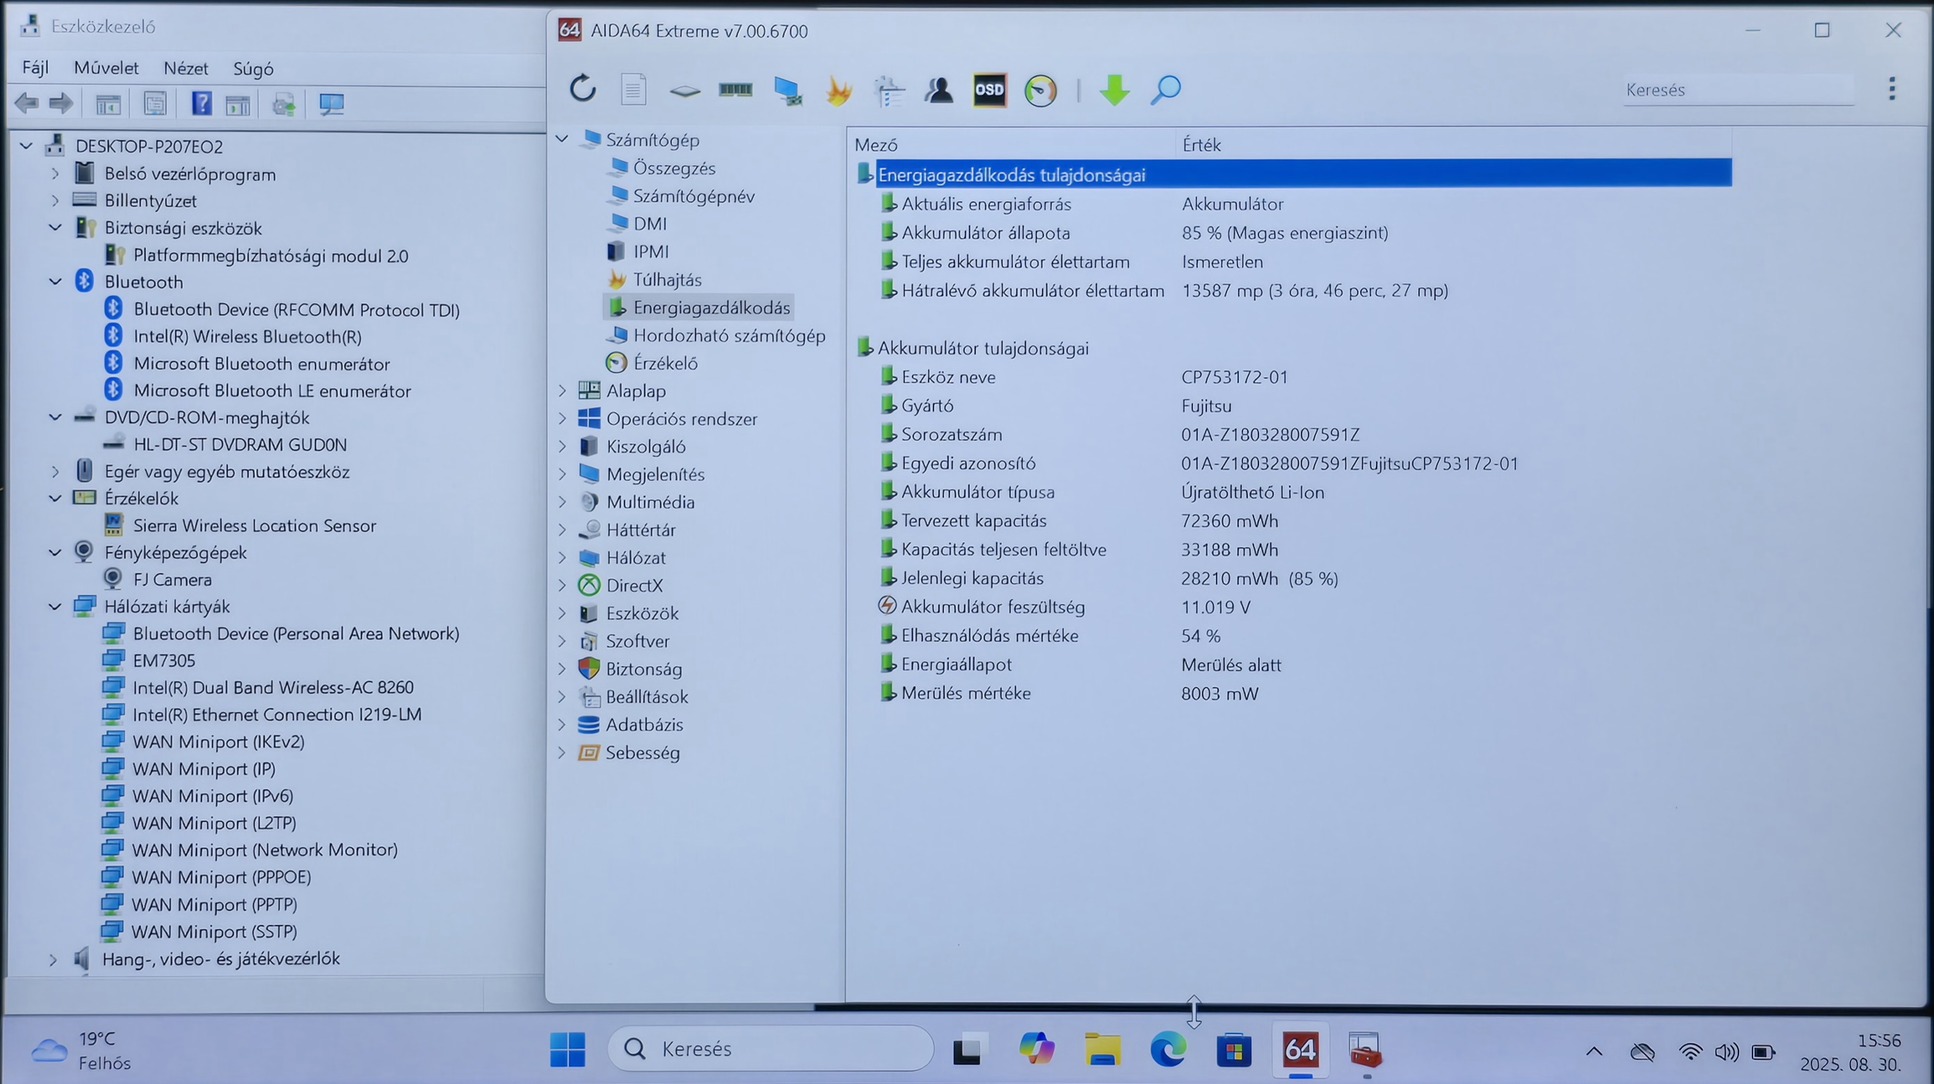Click the green download arrow icon

(x=1114, y=90)
